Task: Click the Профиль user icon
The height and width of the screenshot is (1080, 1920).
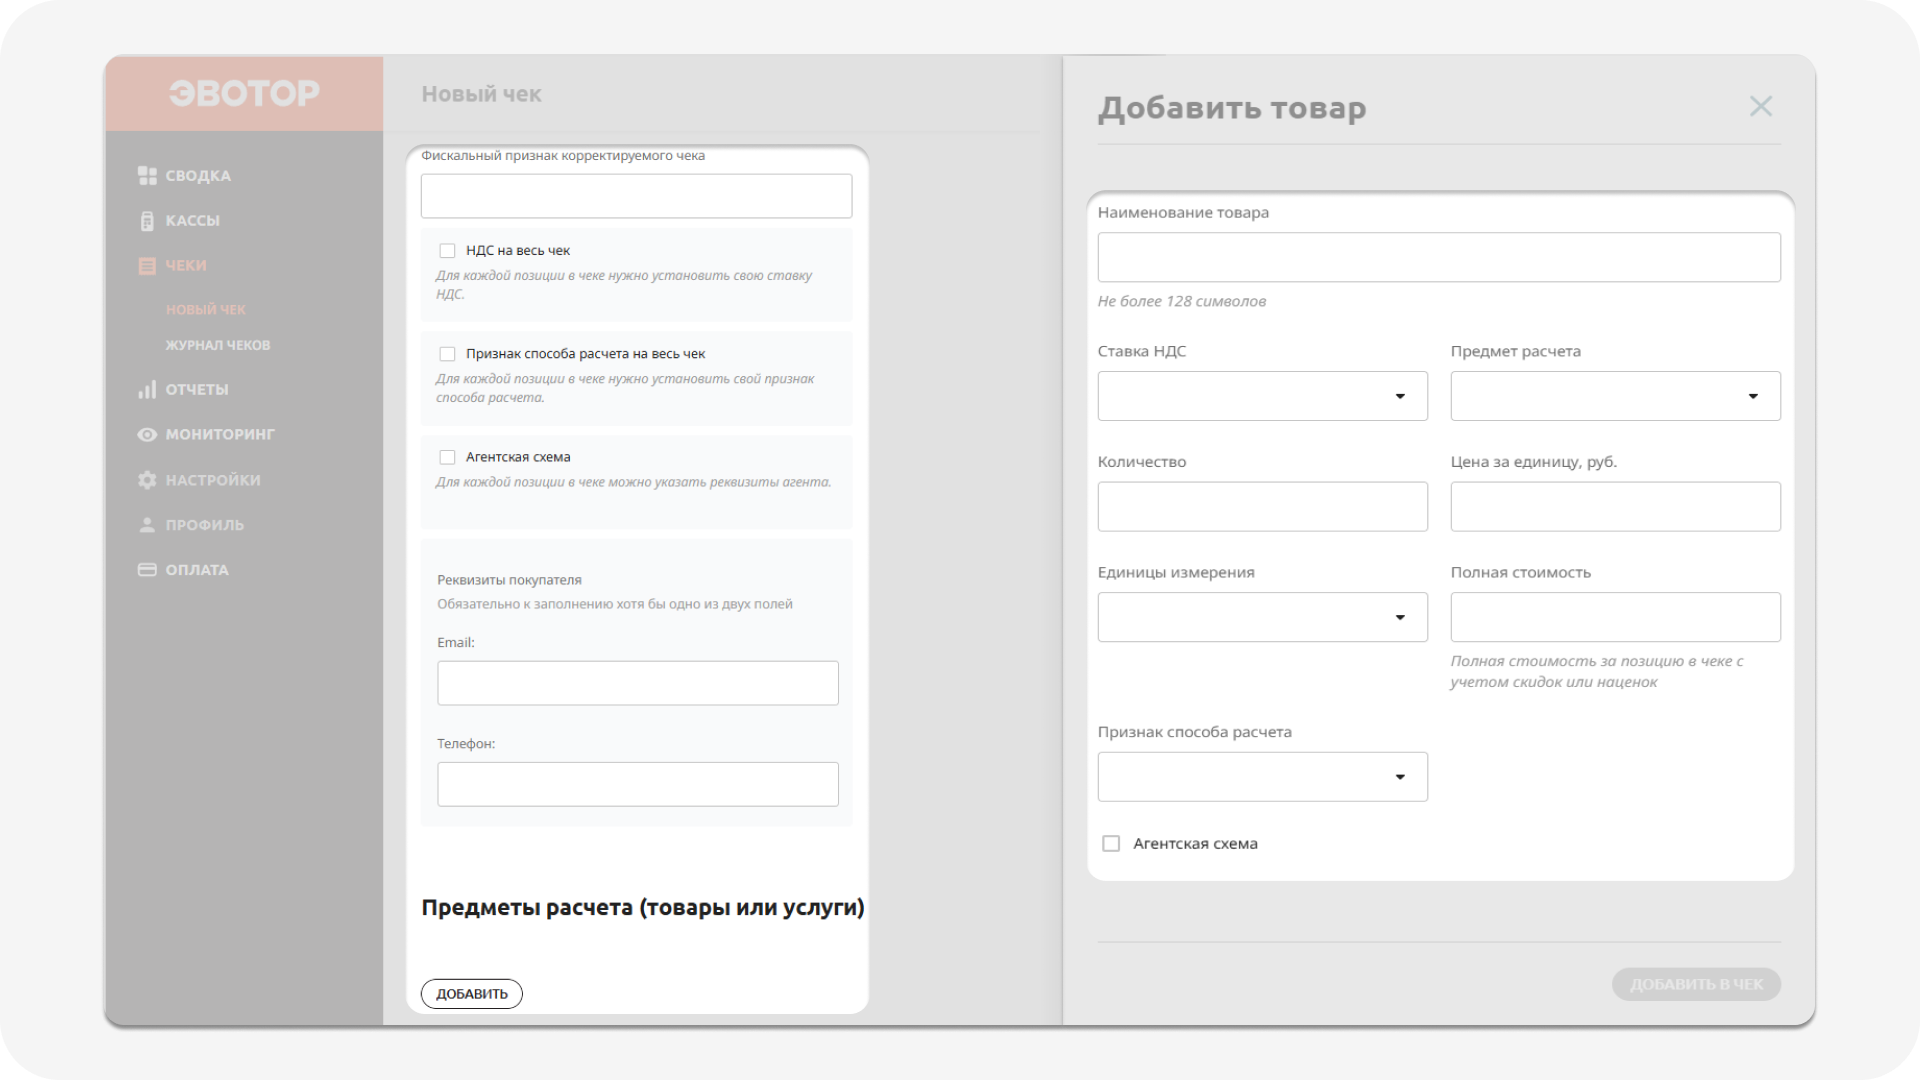Action: [x=146, y=524]
